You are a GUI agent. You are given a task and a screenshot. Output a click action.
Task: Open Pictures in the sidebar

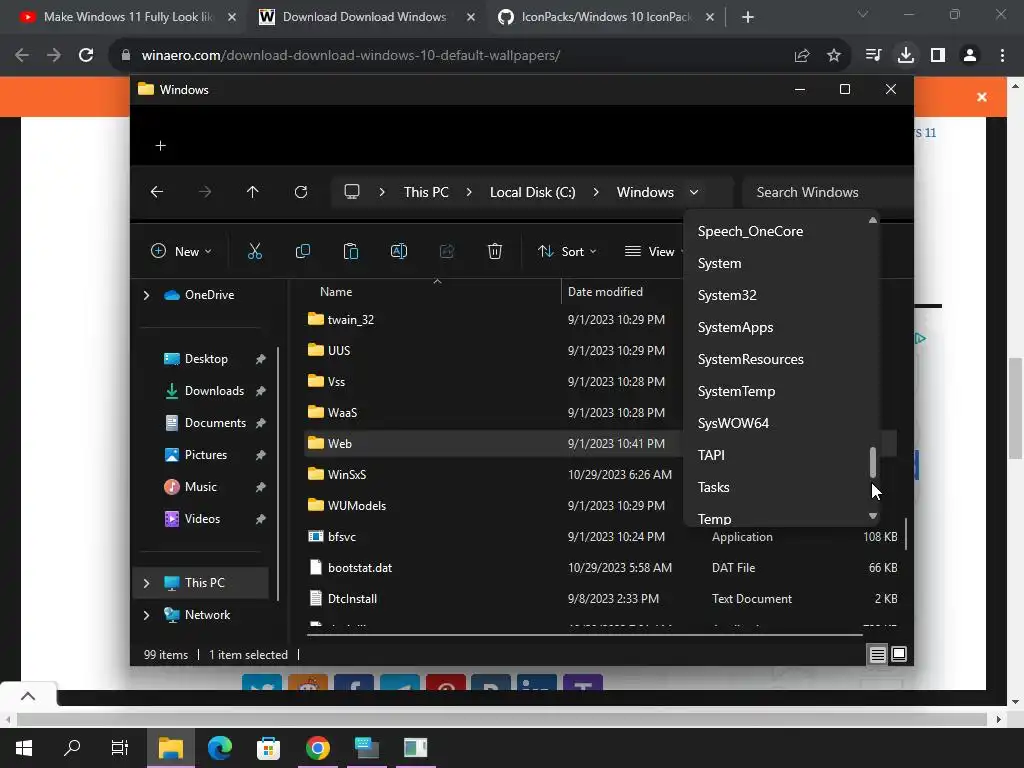206,455
